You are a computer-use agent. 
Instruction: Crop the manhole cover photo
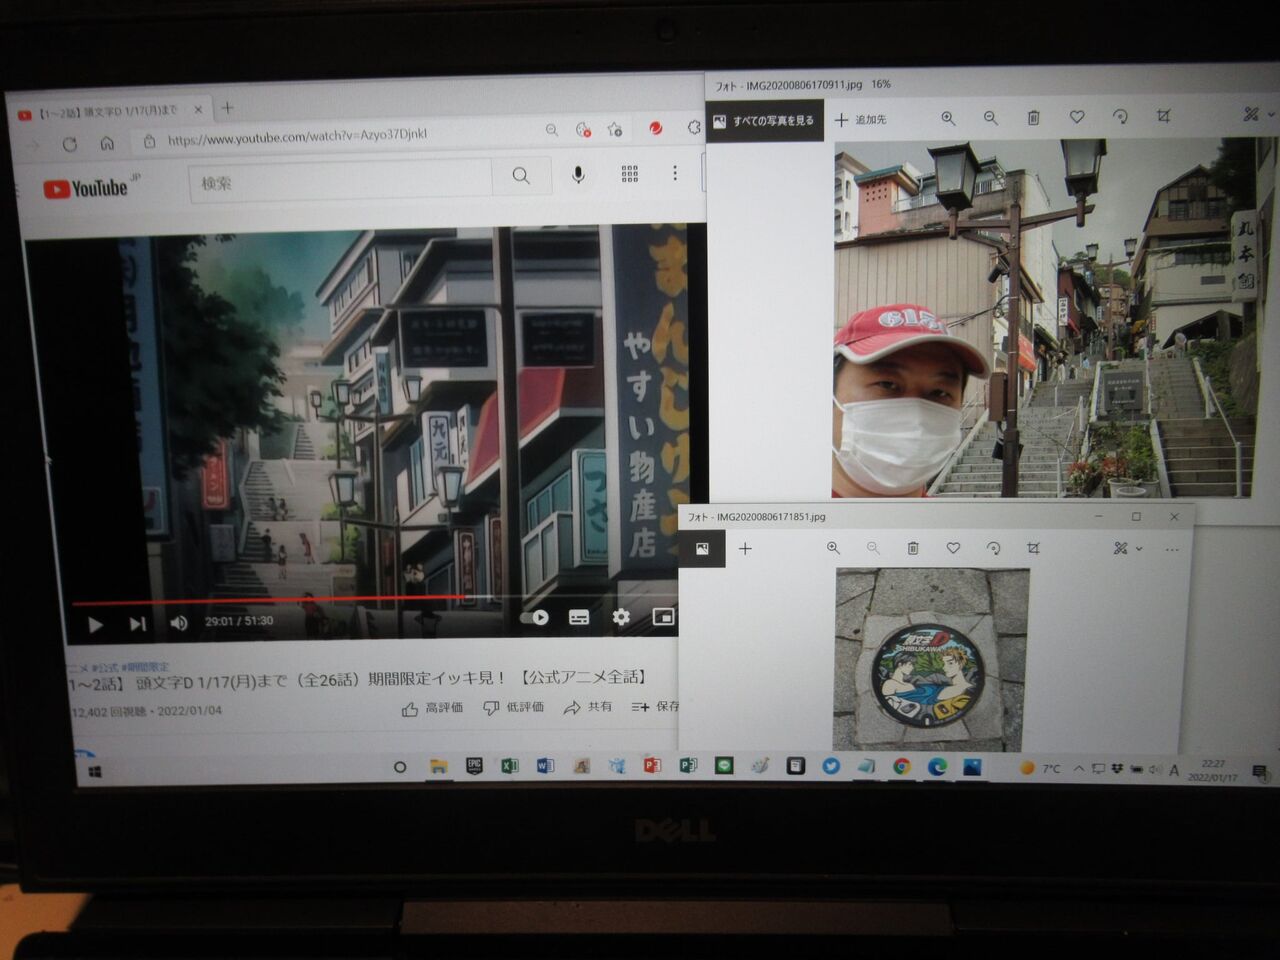1033,548
